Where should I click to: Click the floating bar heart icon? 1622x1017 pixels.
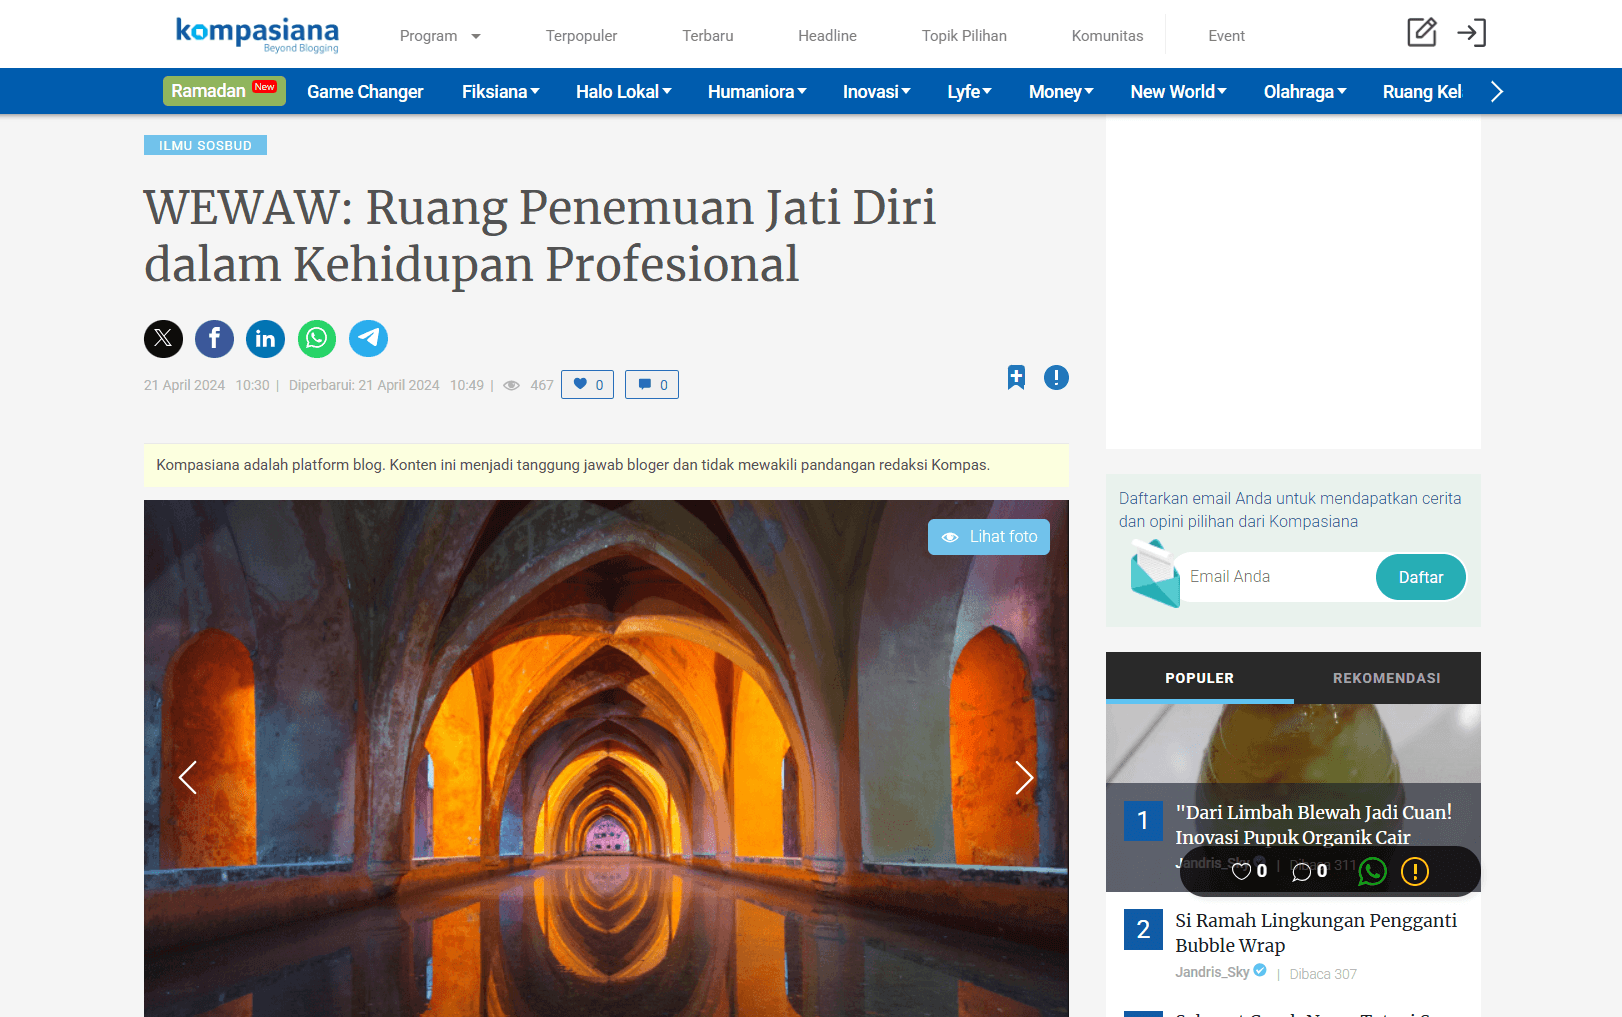(x=1241, y=872)
